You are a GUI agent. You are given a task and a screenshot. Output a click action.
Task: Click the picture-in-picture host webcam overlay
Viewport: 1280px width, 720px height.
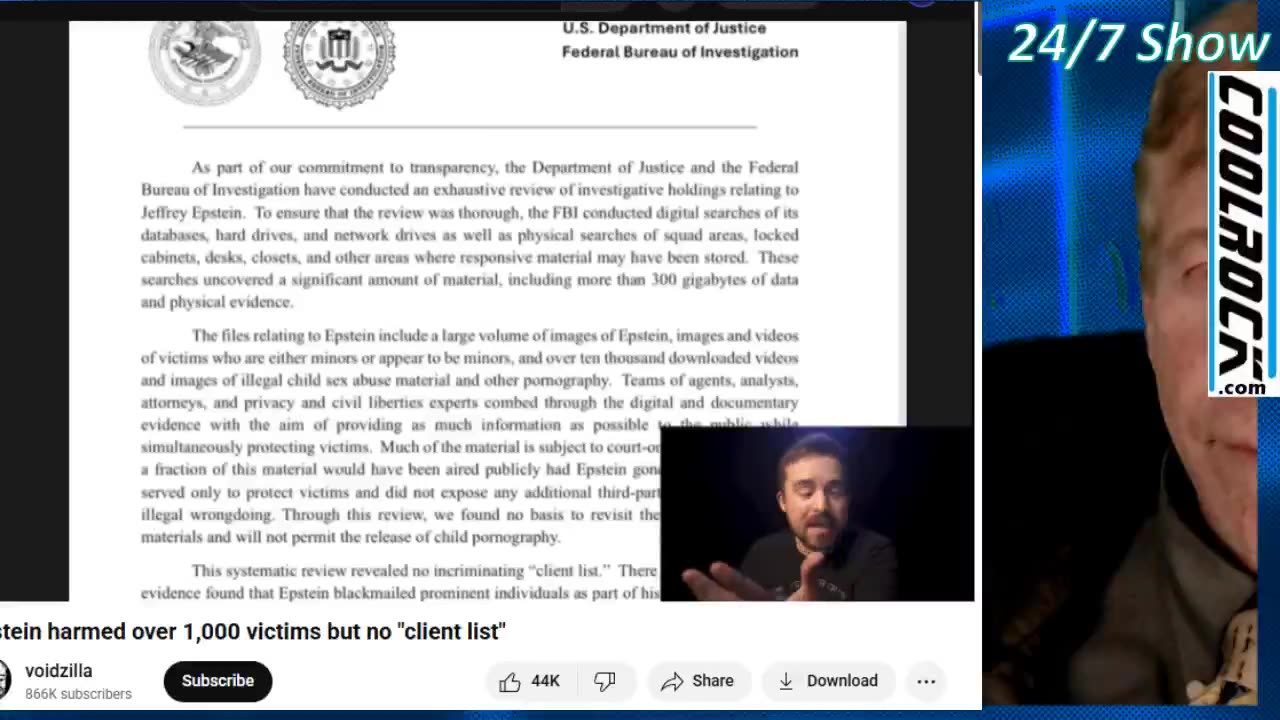click(817, 514)
